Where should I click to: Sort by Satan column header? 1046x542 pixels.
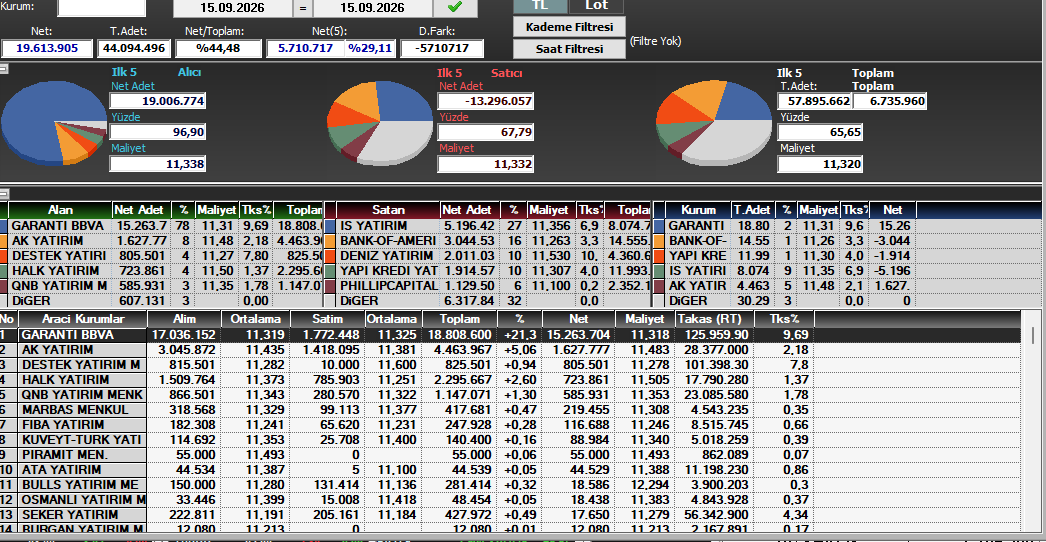coord(388,210)
